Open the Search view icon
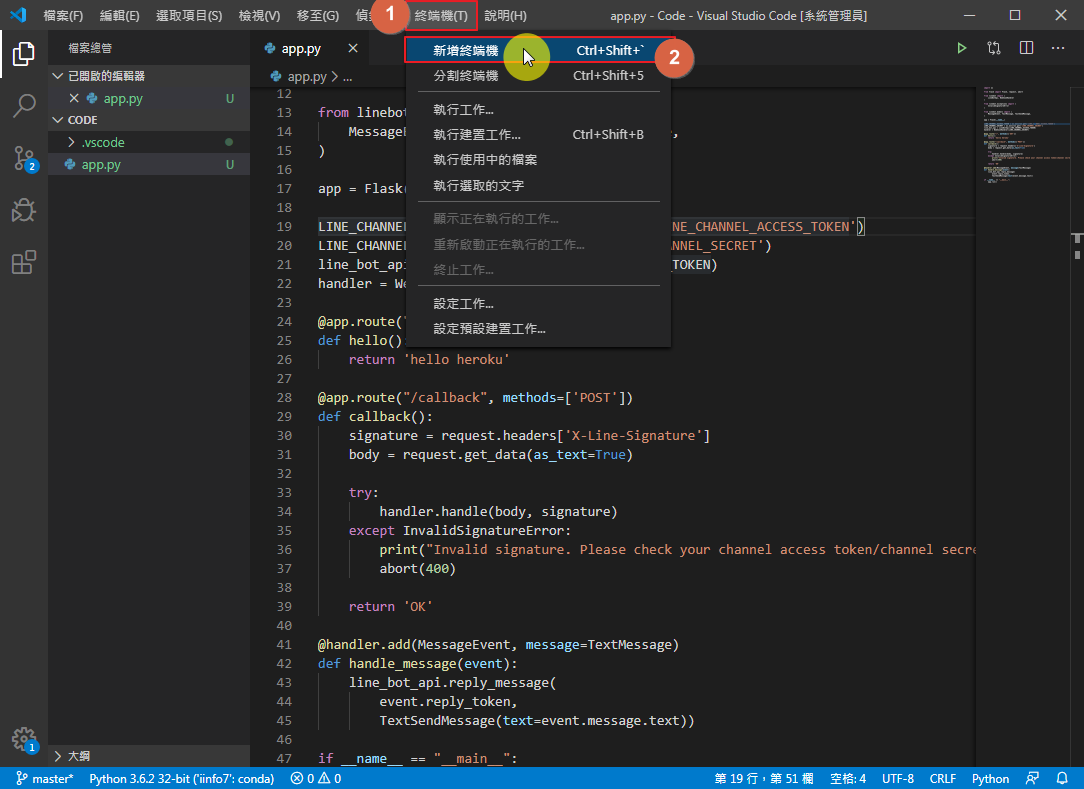Viewport: 1084px width, 789px height. pyautogui.click(x=24, y=107)
